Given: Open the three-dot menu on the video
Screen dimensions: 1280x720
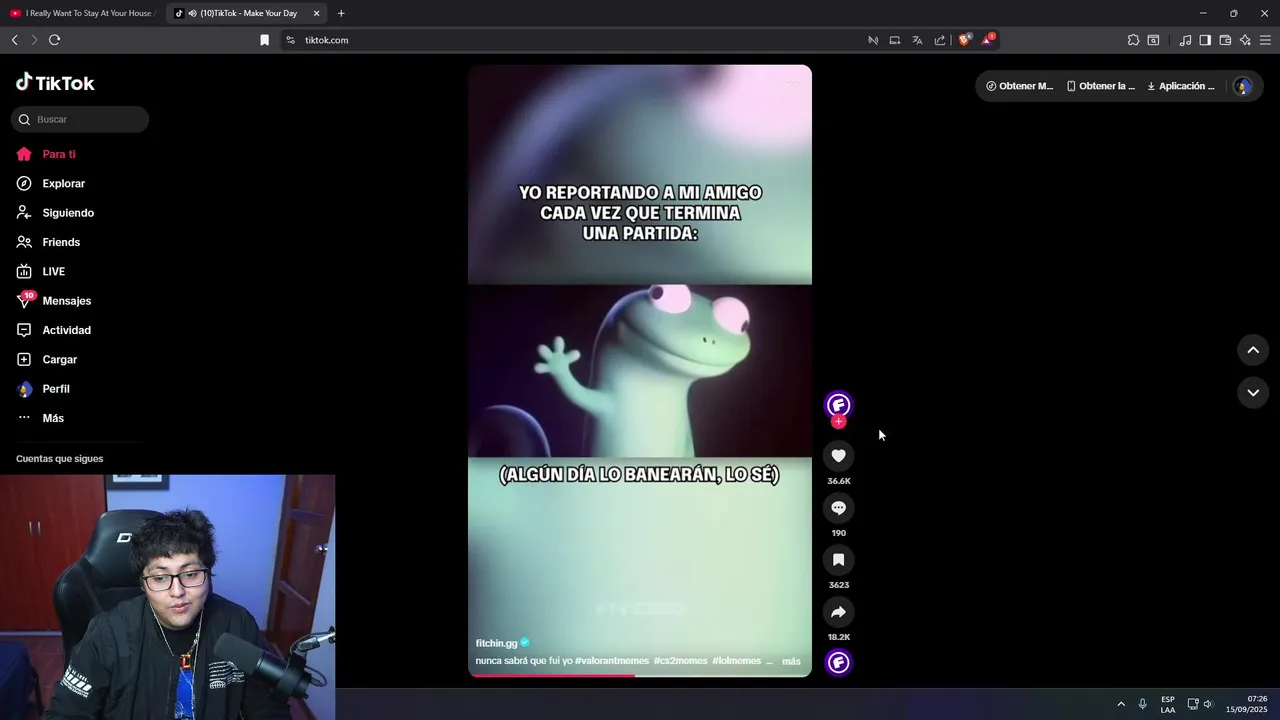Looking at the screenshot, I should pos(791,82).
